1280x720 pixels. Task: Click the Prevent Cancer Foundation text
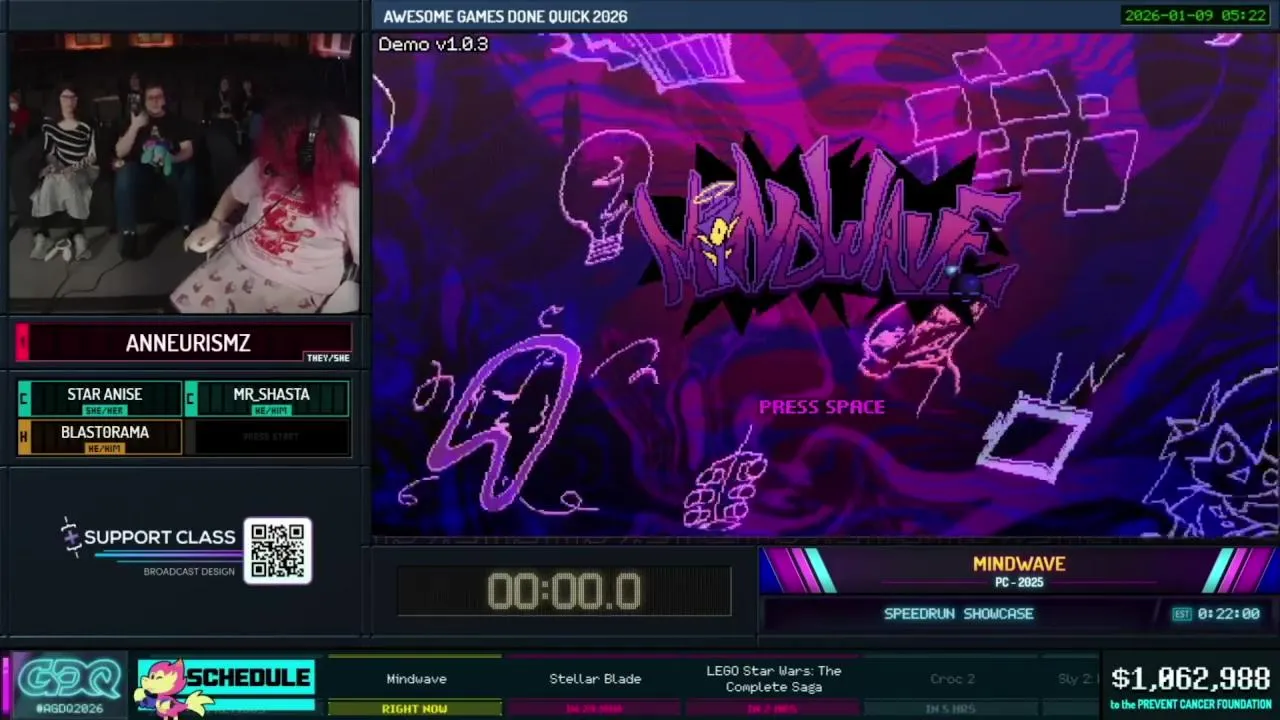point(1191,705)
